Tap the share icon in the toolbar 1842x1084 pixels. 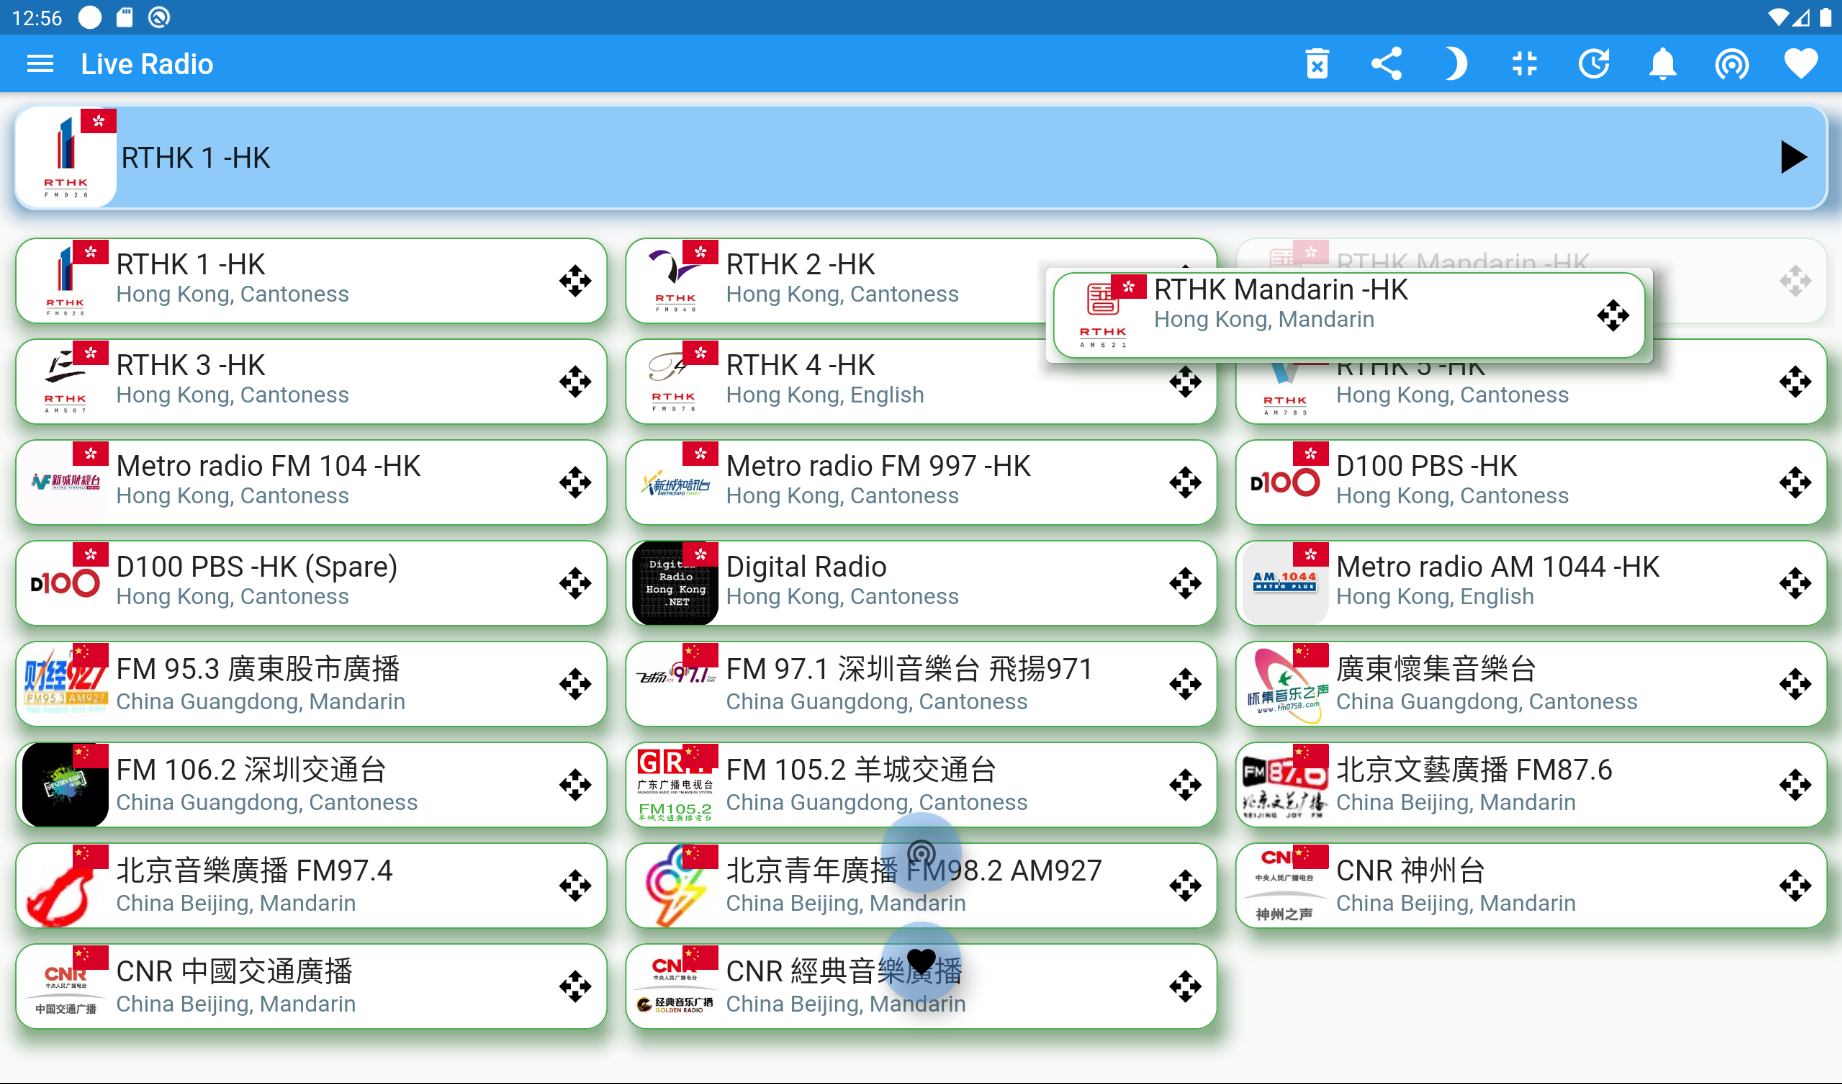point(1386,64)
